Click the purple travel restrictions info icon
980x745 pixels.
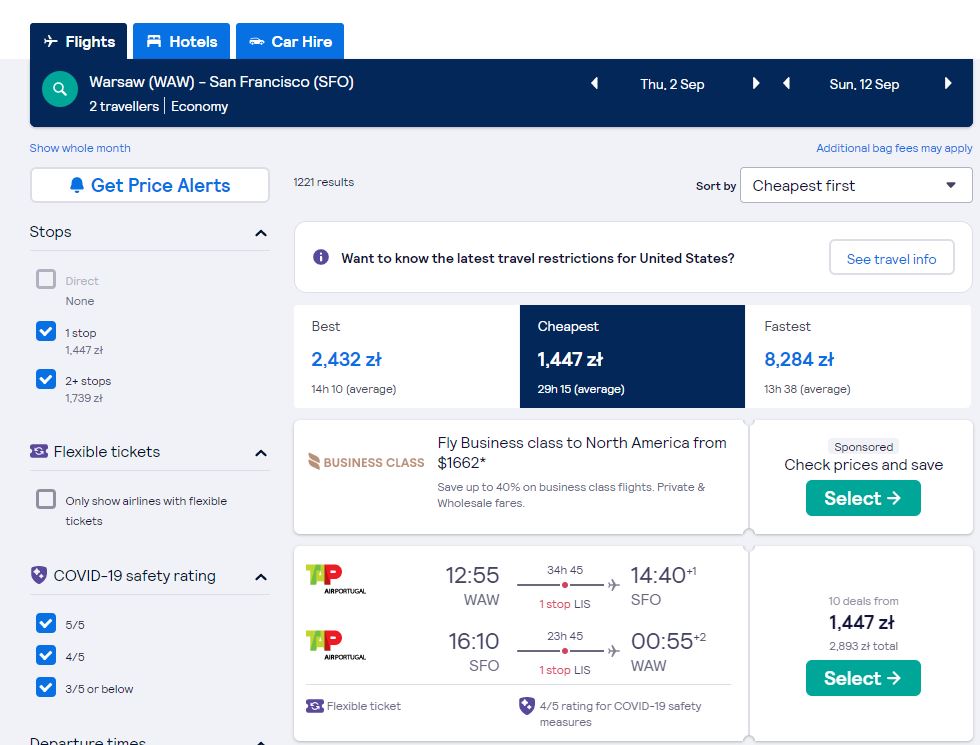321,257
